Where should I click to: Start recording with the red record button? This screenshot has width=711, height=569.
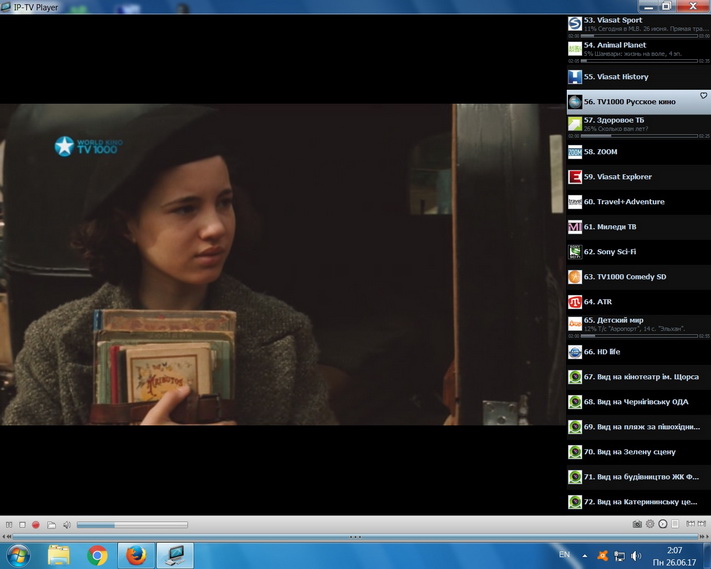pos(36,525)
